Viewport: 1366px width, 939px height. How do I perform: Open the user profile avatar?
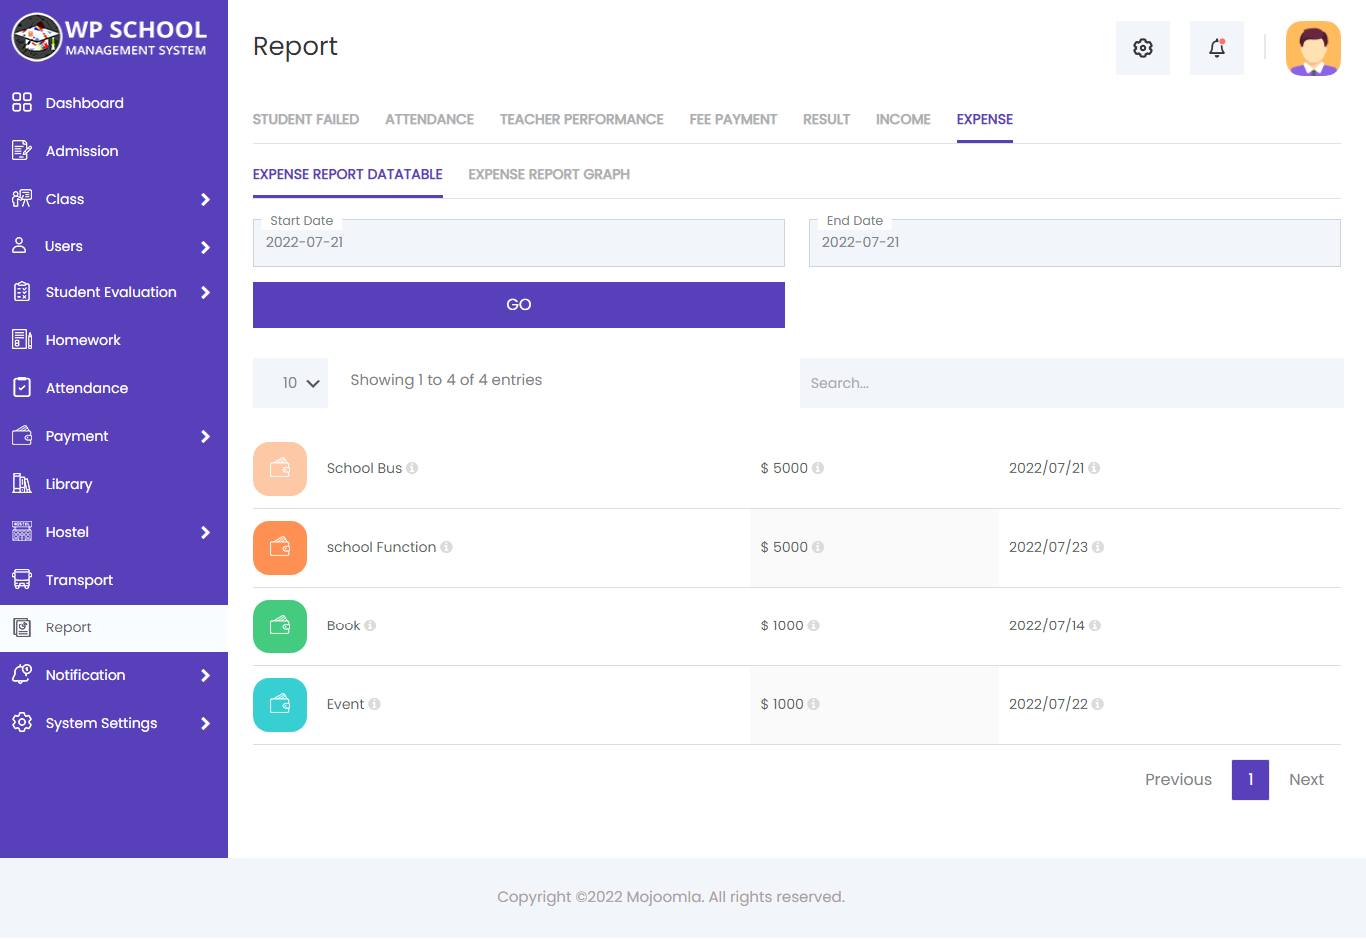coord(1313,48)
